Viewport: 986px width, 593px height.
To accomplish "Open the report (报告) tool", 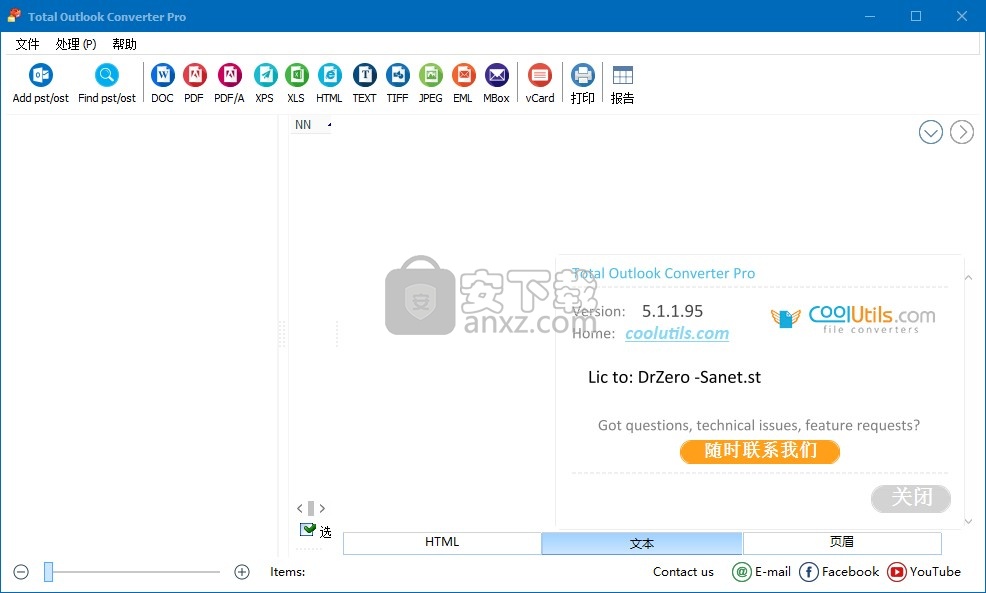I will point(623,84).
